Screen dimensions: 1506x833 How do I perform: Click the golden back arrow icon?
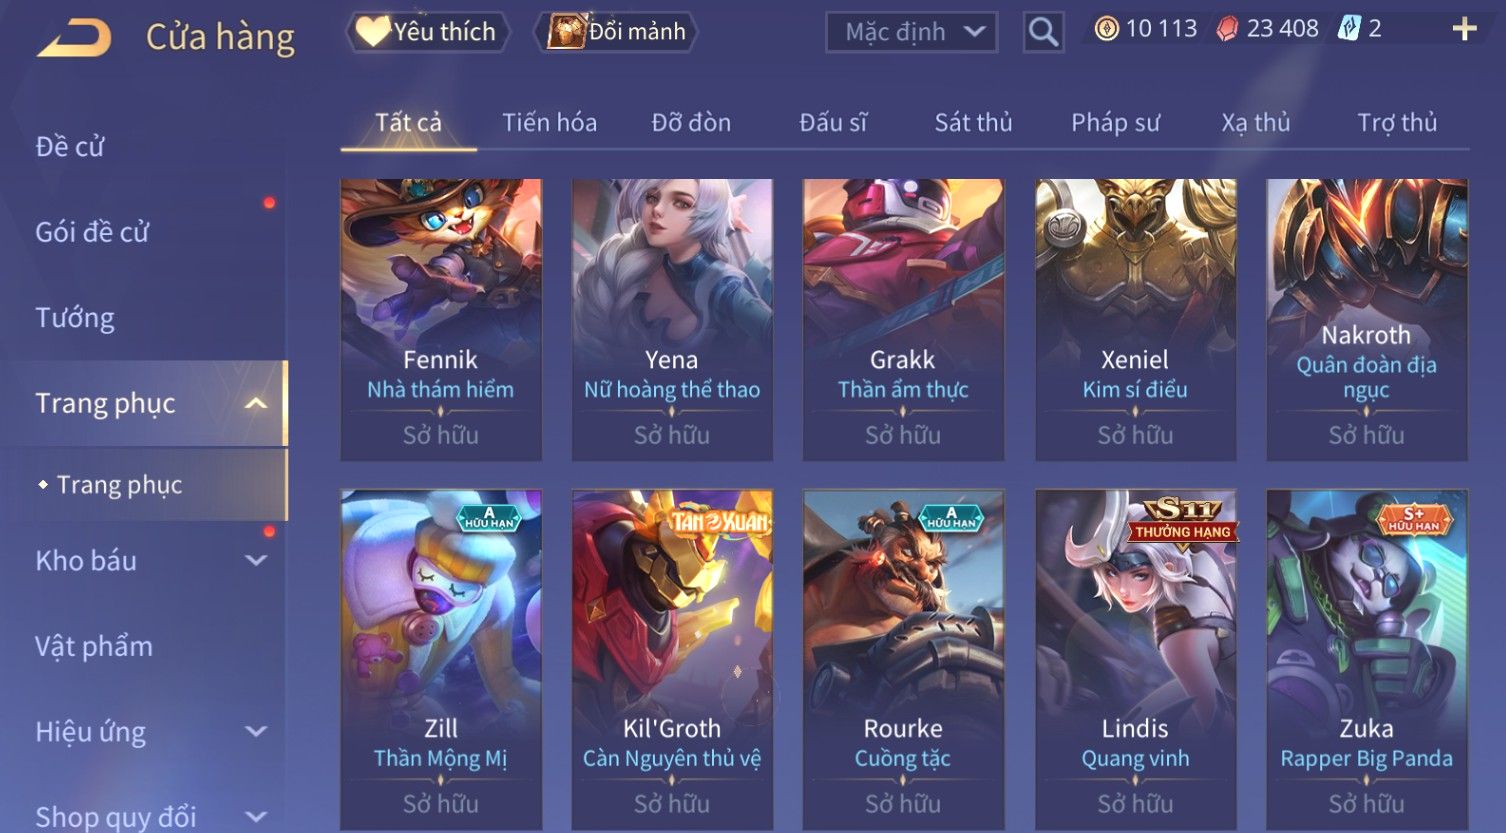[x=74, y=38]
